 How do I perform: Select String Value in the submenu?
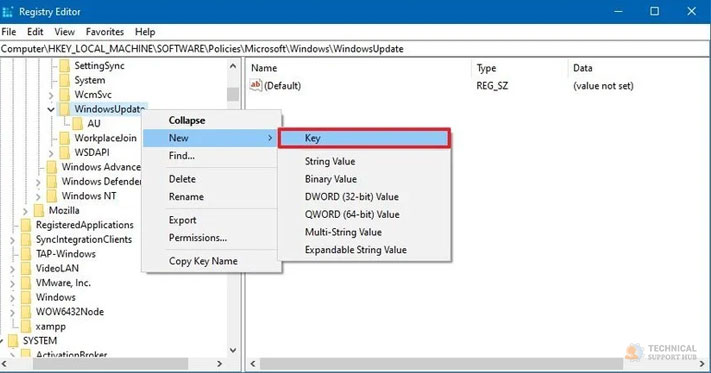click(x=364, y=161)
